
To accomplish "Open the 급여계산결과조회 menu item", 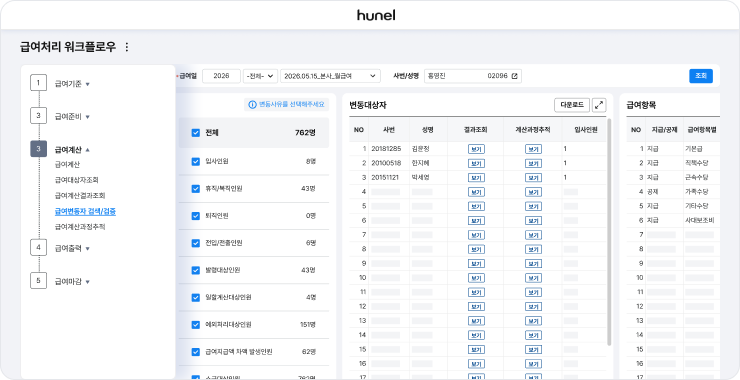I will click(80, 195).
